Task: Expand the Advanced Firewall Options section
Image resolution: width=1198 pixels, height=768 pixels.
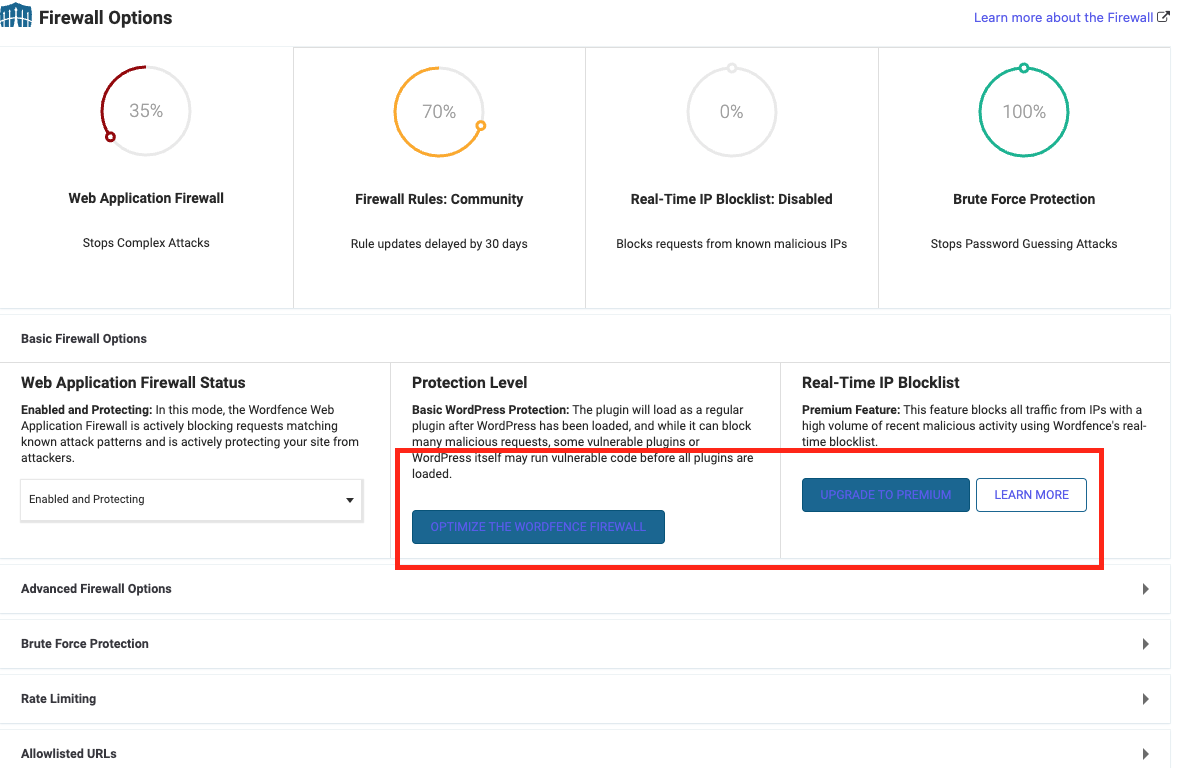Action: (x=585, y=589)
